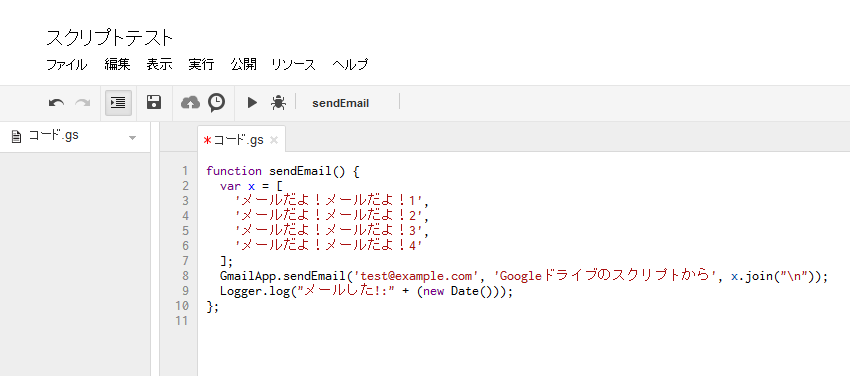
Task: Click the GmailApp.sendEmail call text
Action: pos(283,276)
